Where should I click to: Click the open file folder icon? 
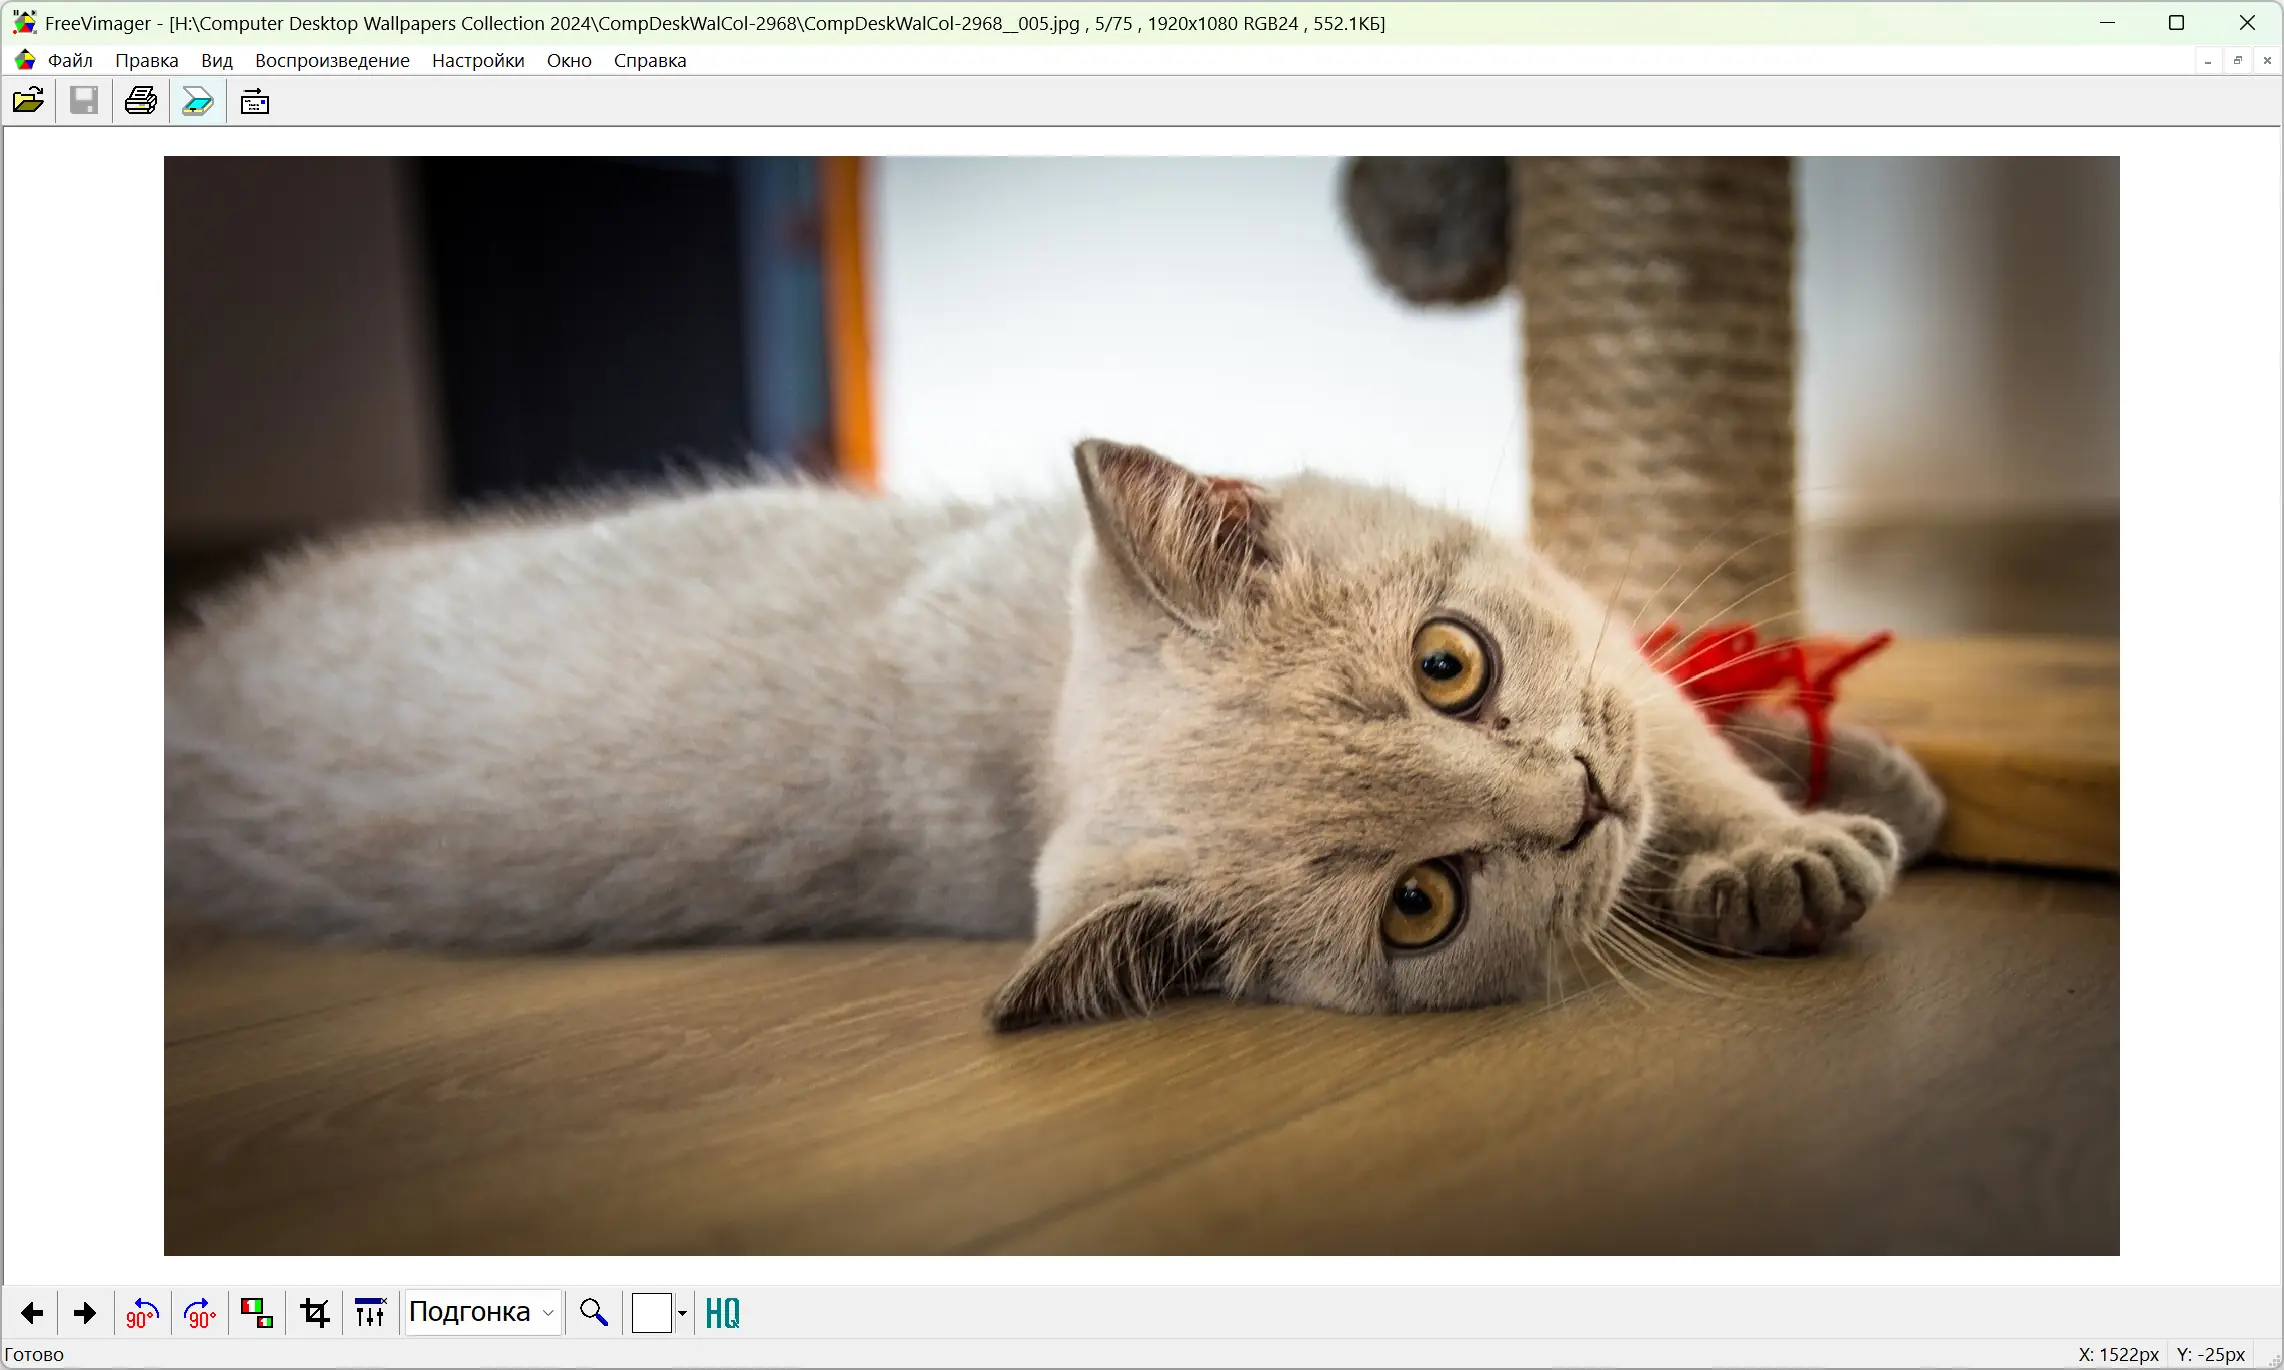click(28, 101)
